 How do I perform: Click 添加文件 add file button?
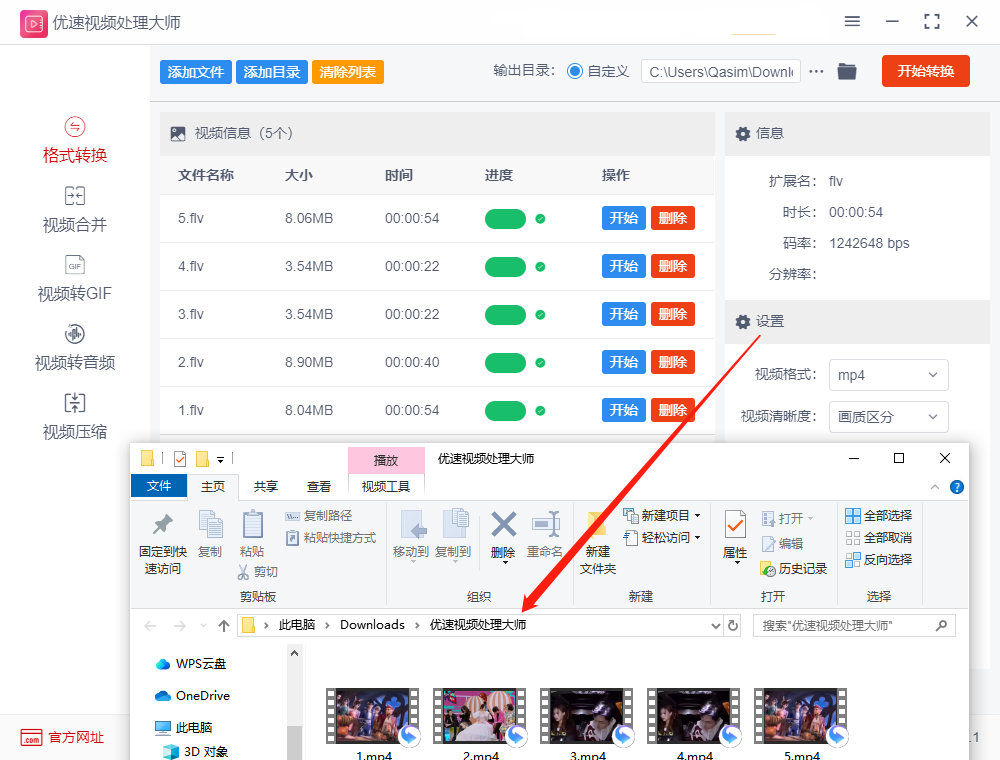coord(196,72)
